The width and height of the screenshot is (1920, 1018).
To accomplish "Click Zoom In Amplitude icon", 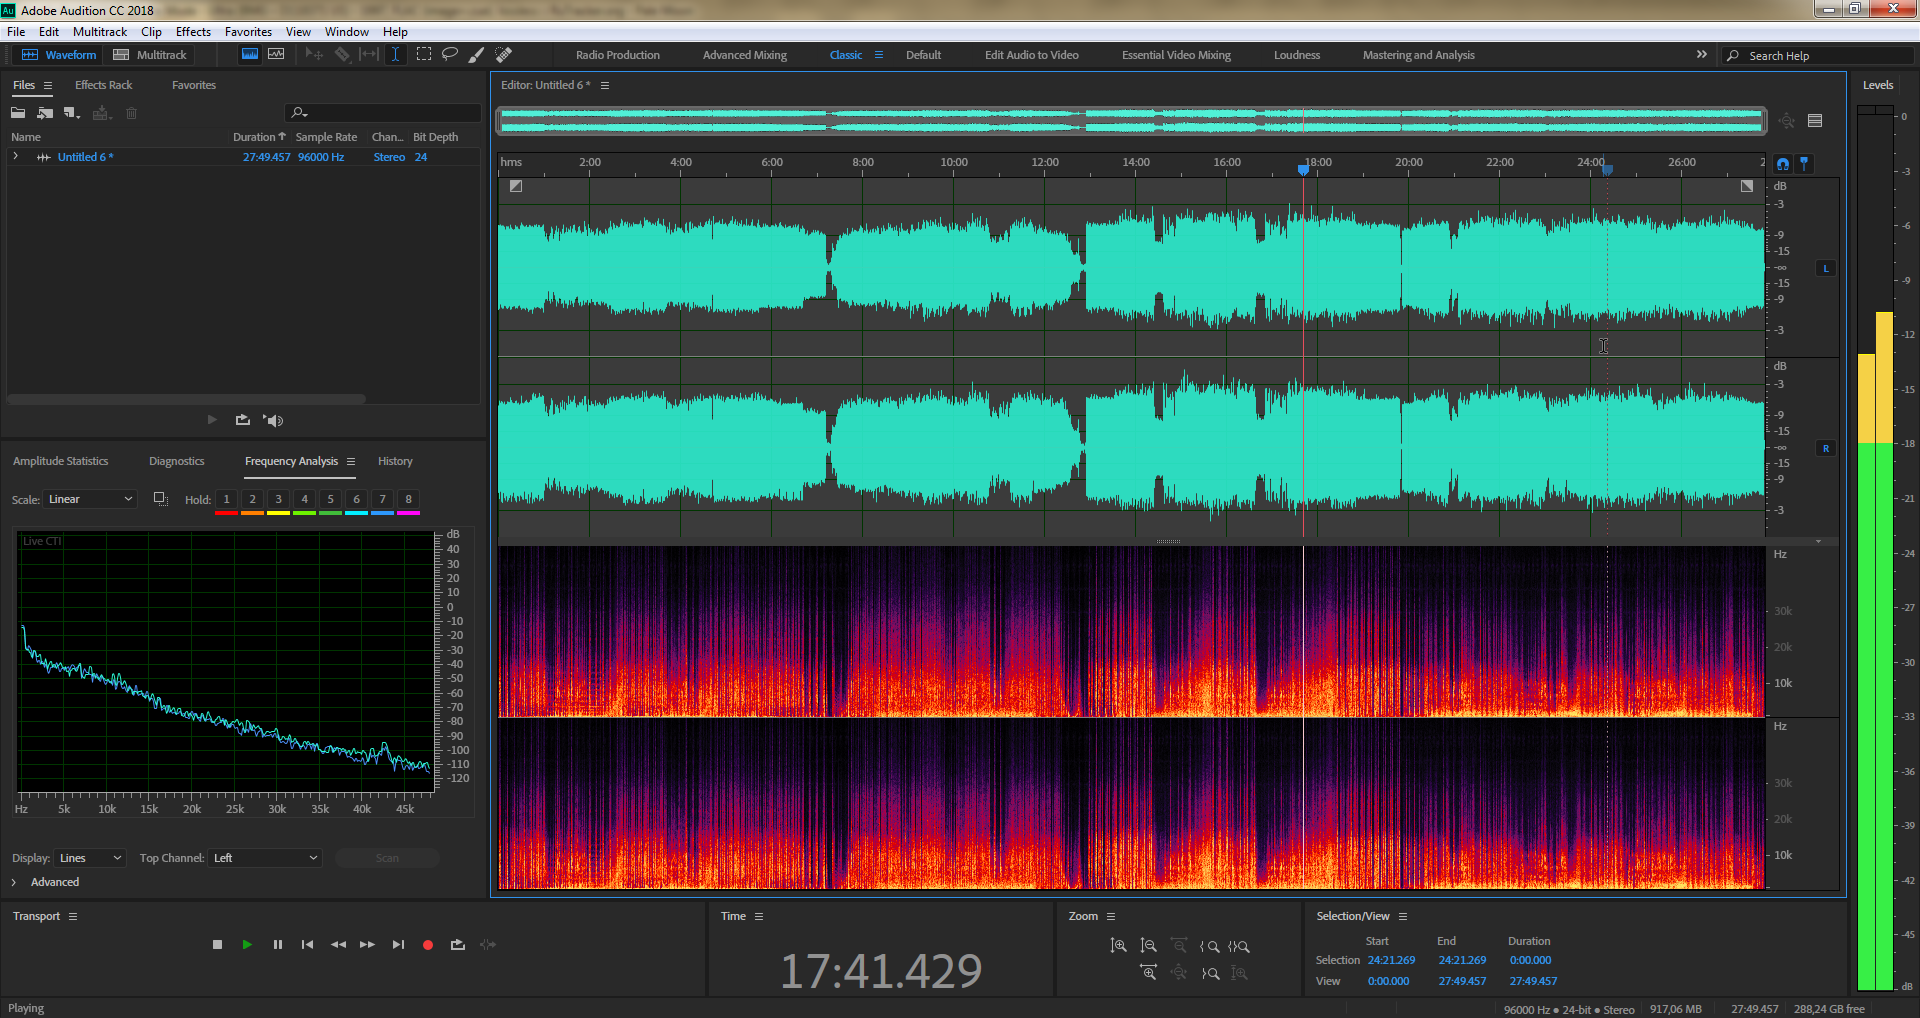I will 1118,946.
